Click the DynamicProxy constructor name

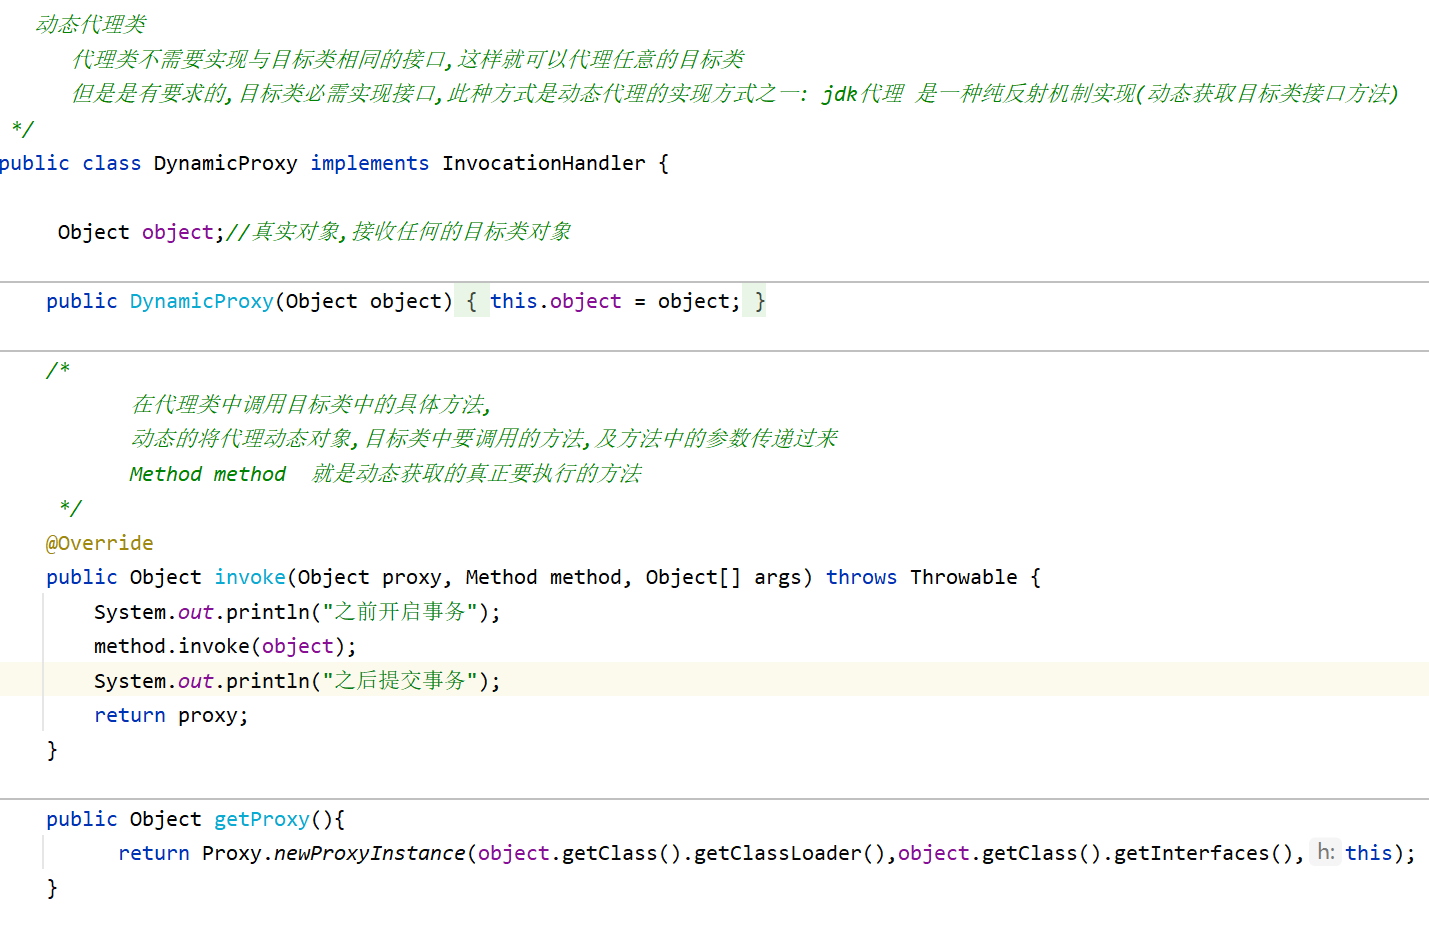point(201,301)
